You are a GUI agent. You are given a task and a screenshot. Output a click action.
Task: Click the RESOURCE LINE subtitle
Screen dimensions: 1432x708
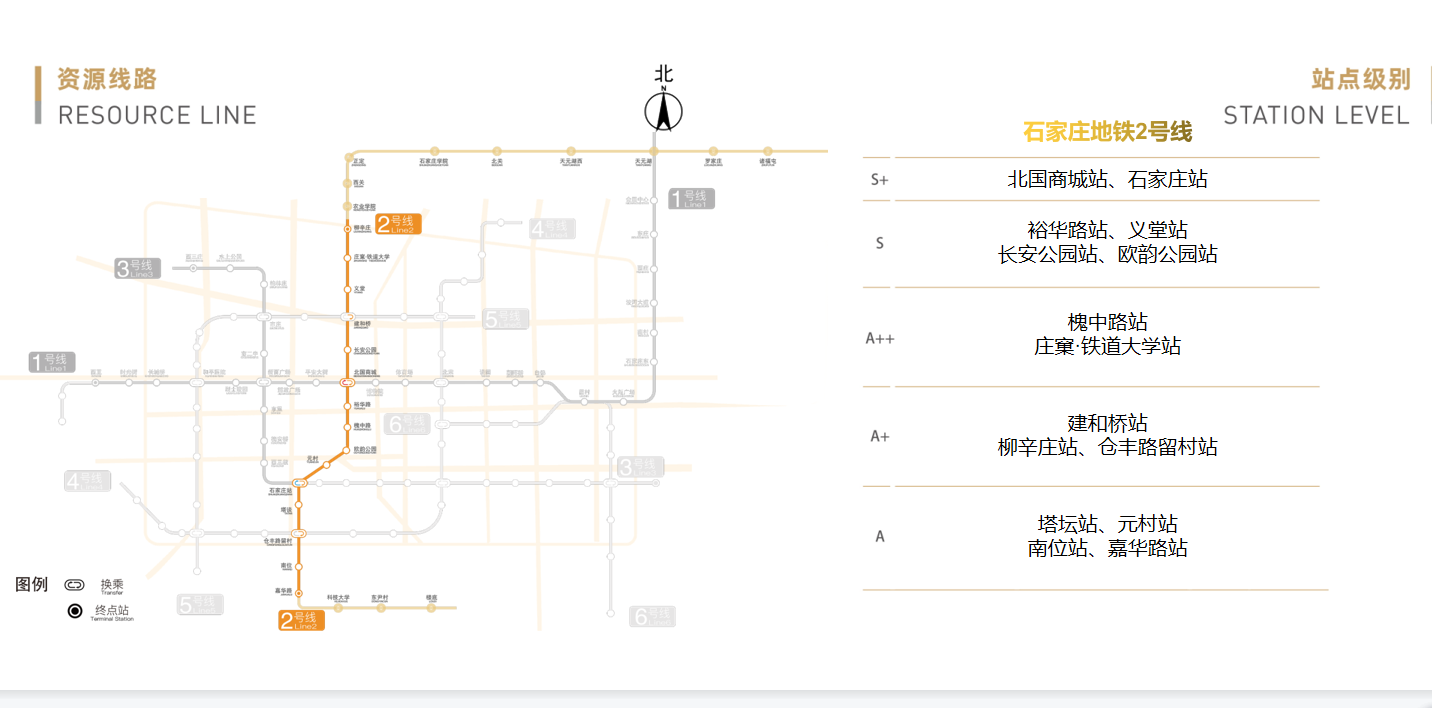click(x=157, y=115)
